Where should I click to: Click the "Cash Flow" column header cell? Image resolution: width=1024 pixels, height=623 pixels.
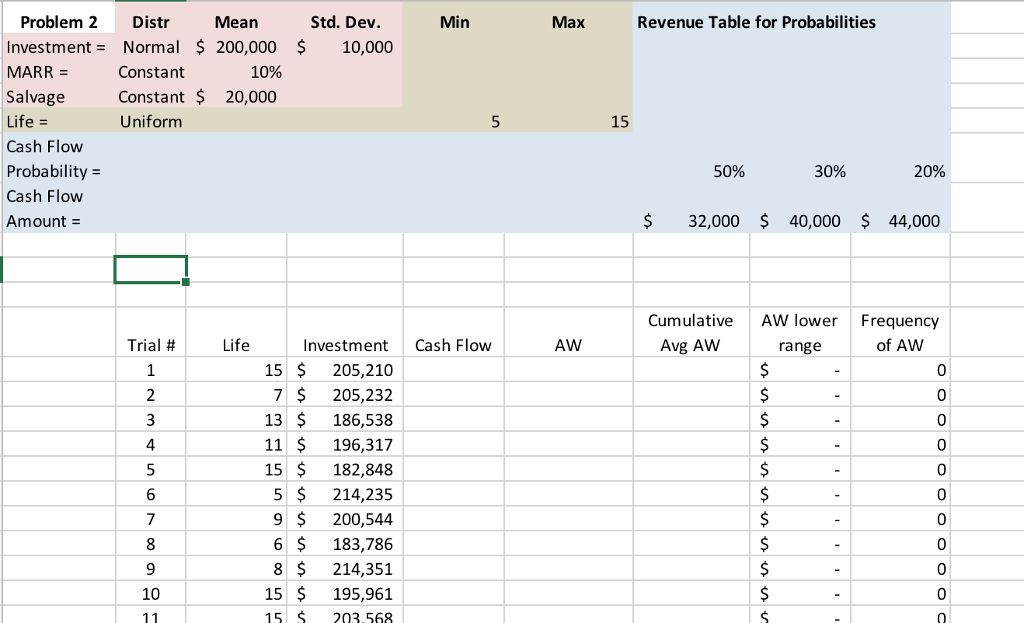point(453,345)
